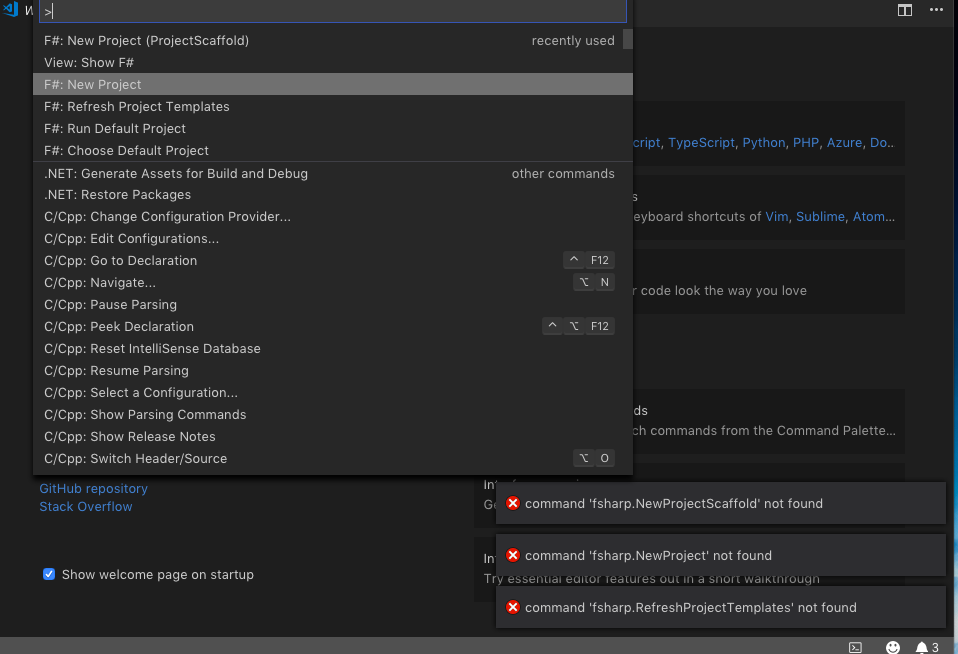Open the Stack Overflow link
Viewport: 958px width, 654px height.
coord(85,506)
